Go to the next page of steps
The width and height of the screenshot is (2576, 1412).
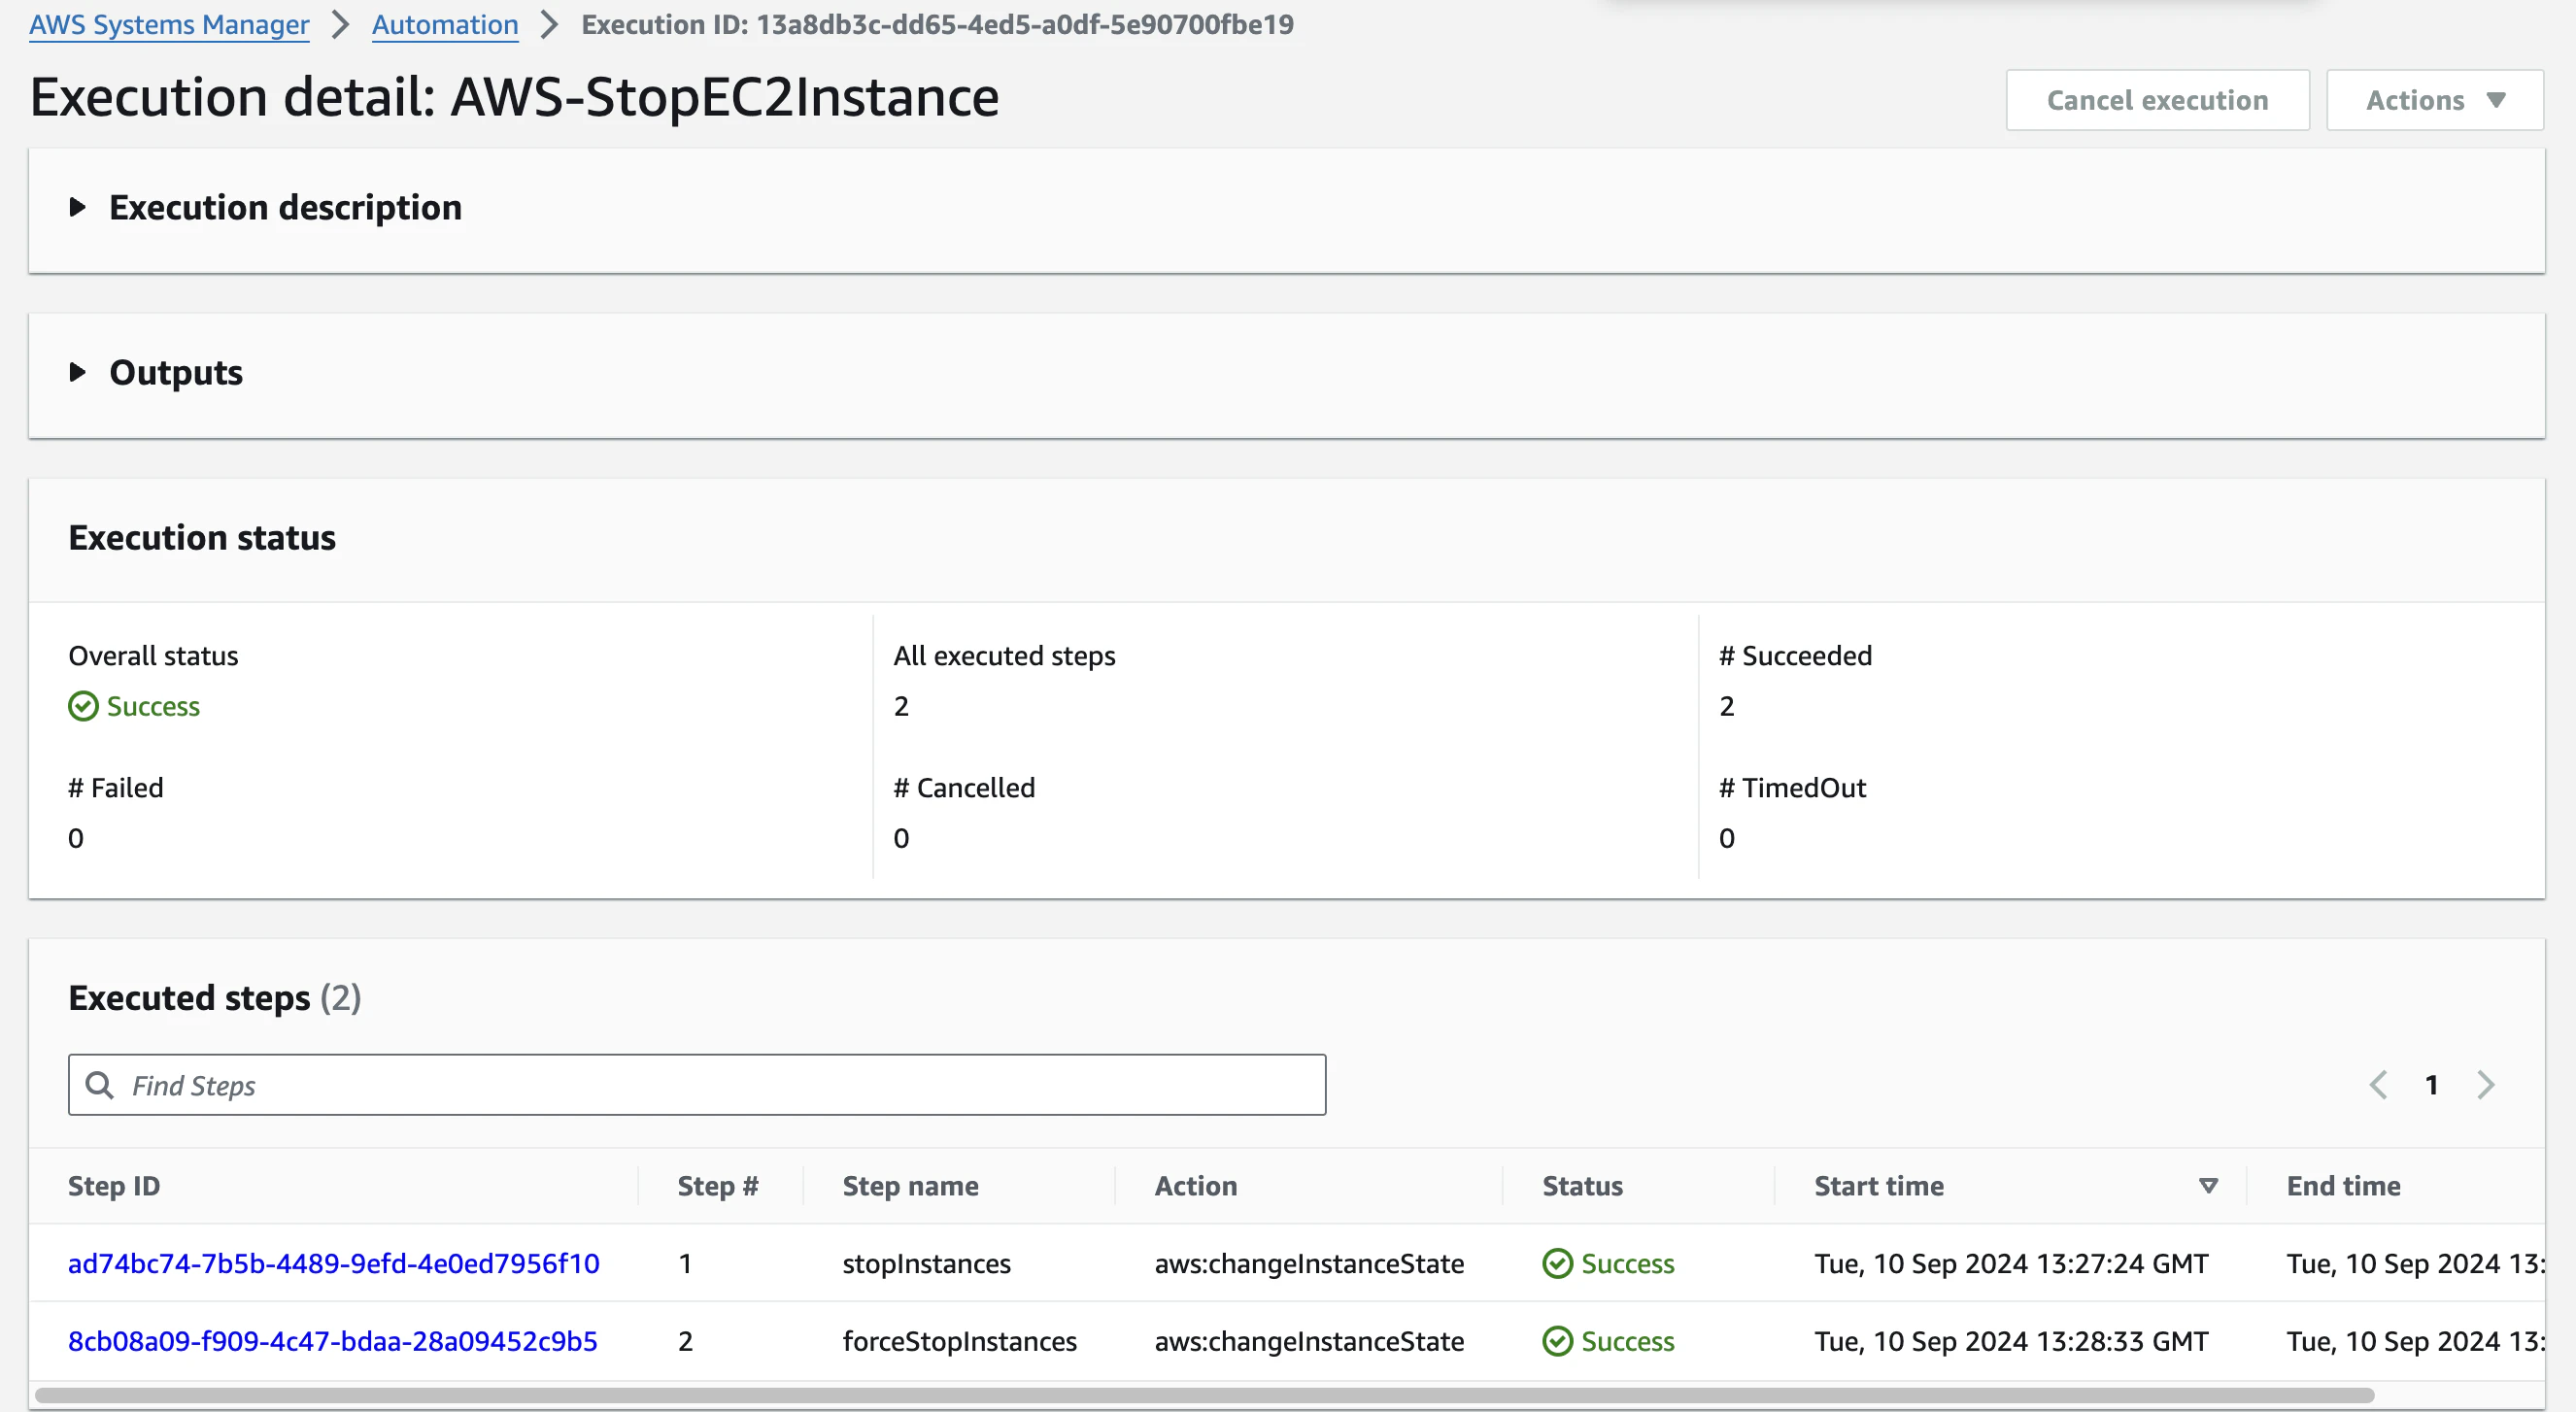point(2485,1084)
